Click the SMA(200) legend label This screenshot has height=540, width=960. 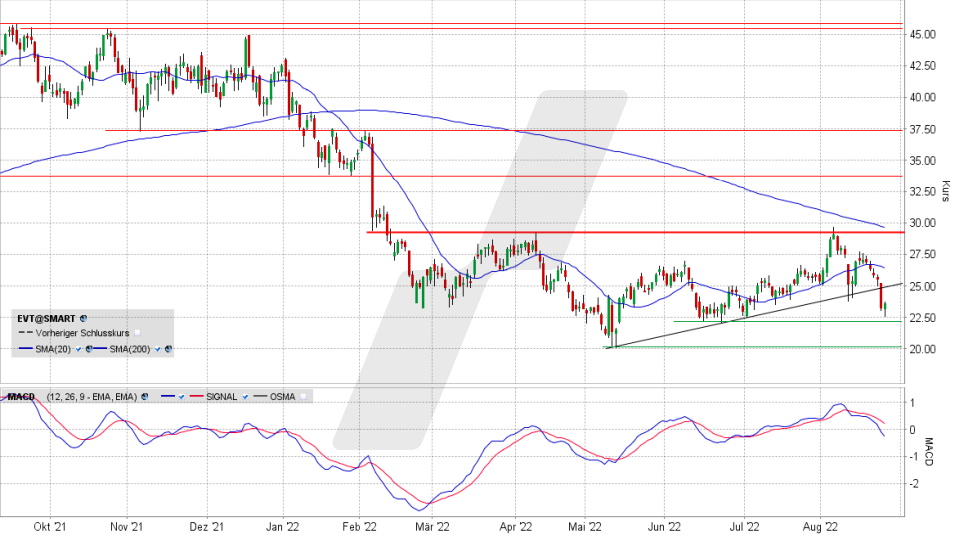tap(130, 349)
